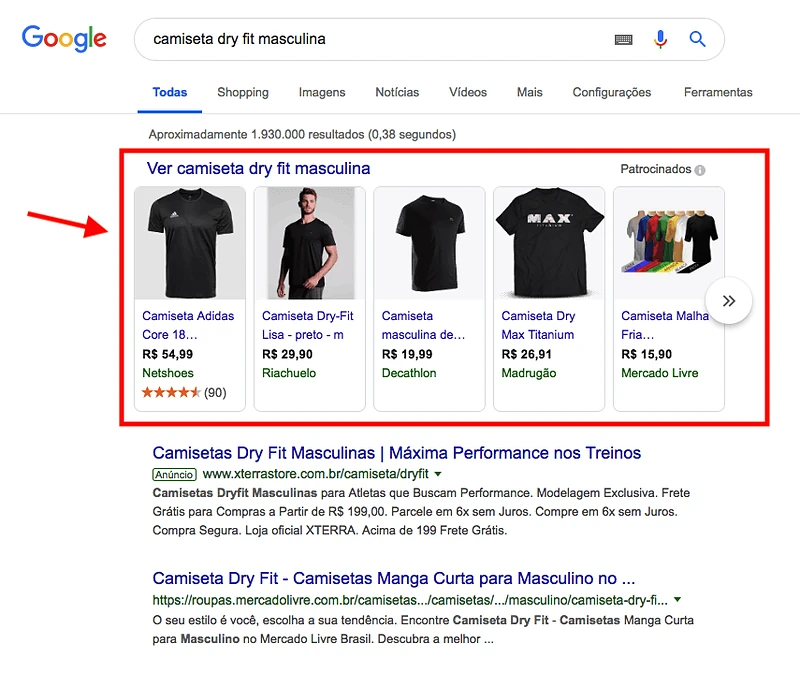Select the Todas tab
This screenshot has width=800, height=673.
[169, 92]
